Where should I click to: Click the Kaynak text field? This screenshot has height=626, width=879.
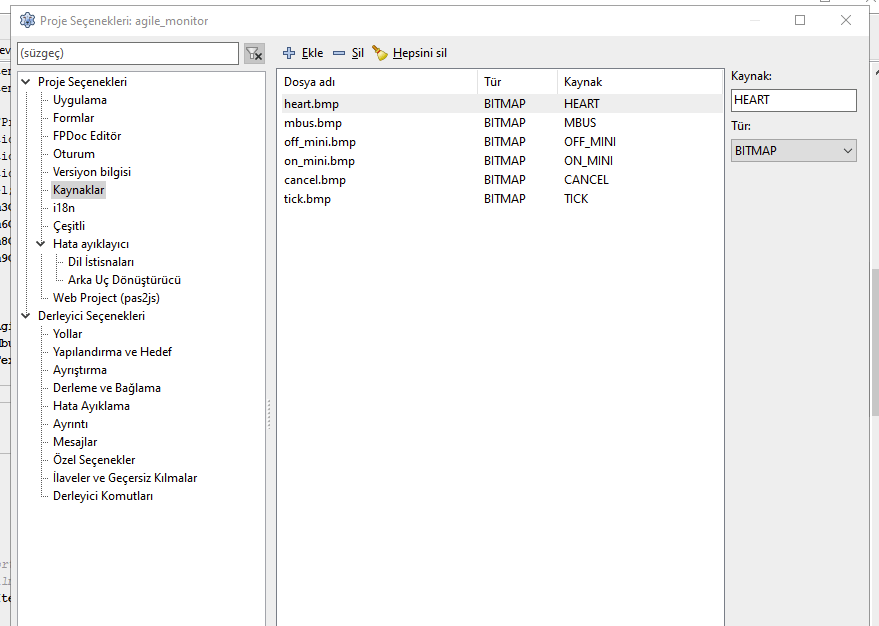tap(793, 100)
